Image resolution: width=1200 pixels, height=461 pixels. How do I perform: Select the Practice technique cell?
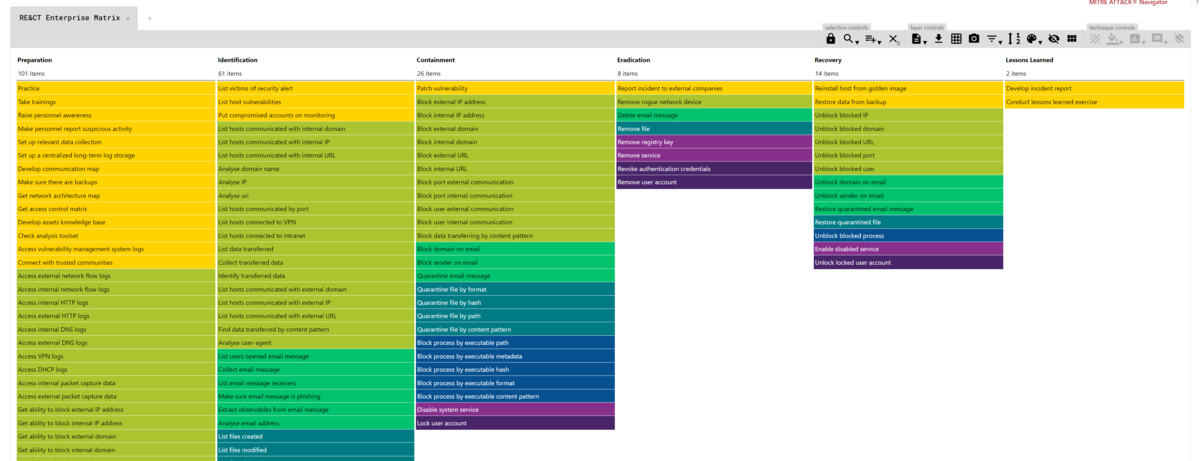click(116, 88)
